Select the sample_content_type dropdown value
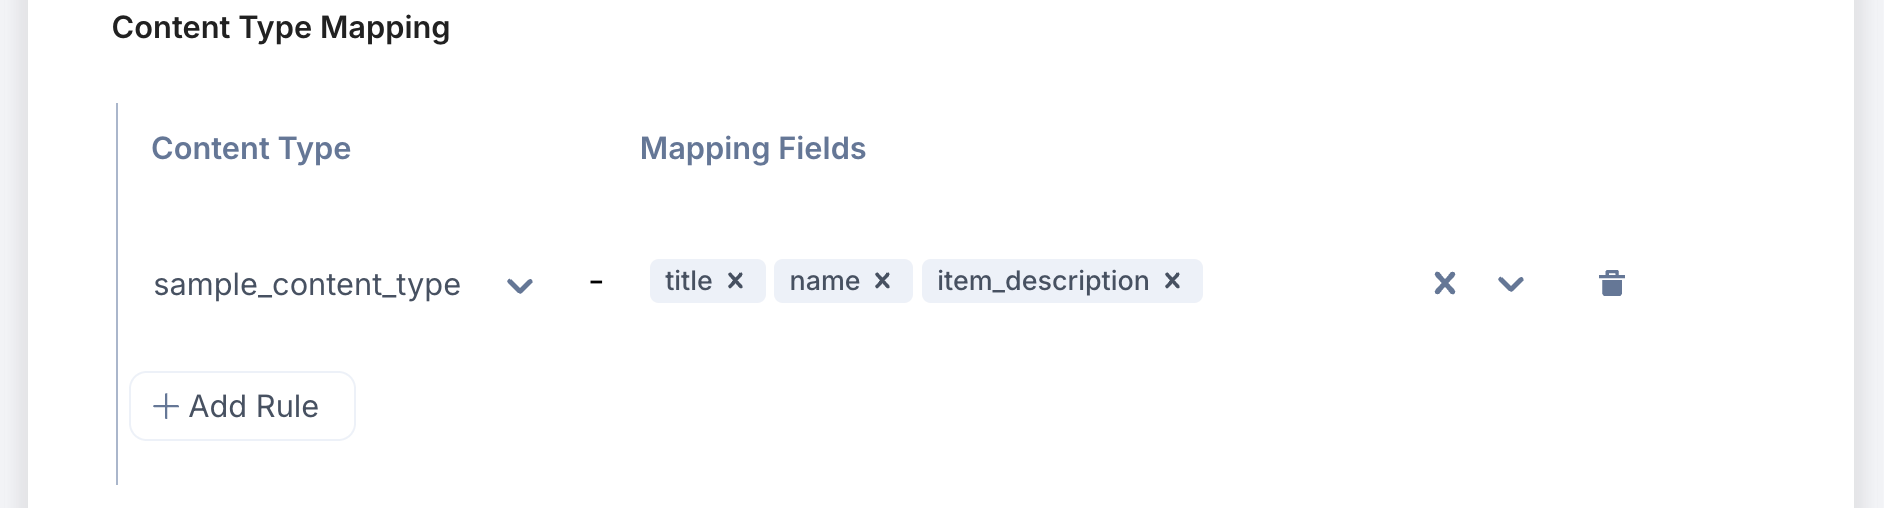Screen dimensions: 1884x508 coord(307,285)
